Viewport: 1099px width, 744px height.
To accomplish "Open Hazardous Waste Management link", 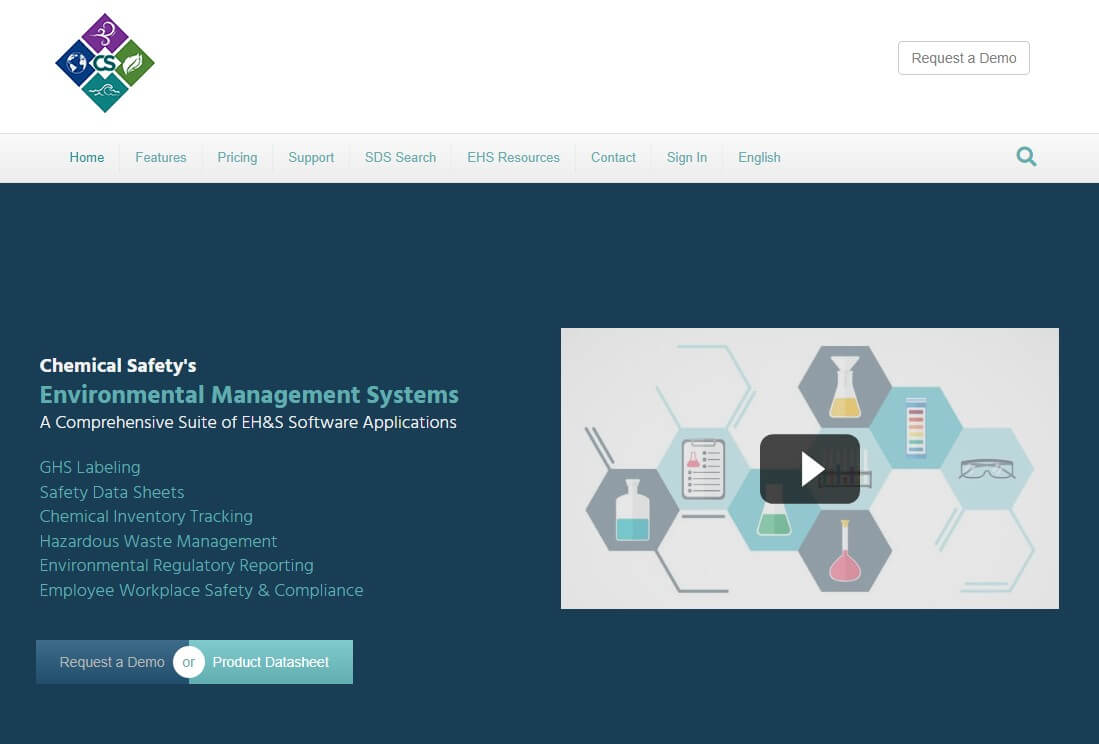I will (x=158, y=541).
